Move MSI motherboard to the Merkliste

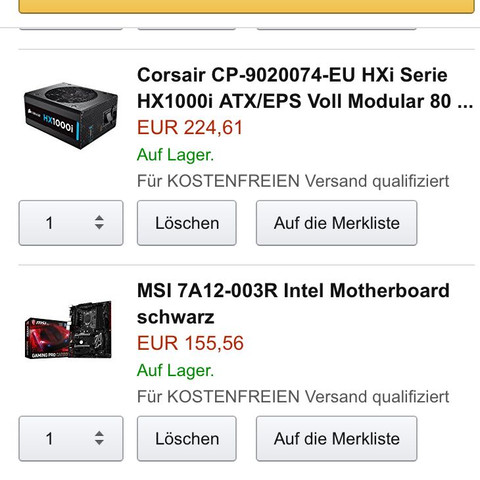click(x=336, y=439)
